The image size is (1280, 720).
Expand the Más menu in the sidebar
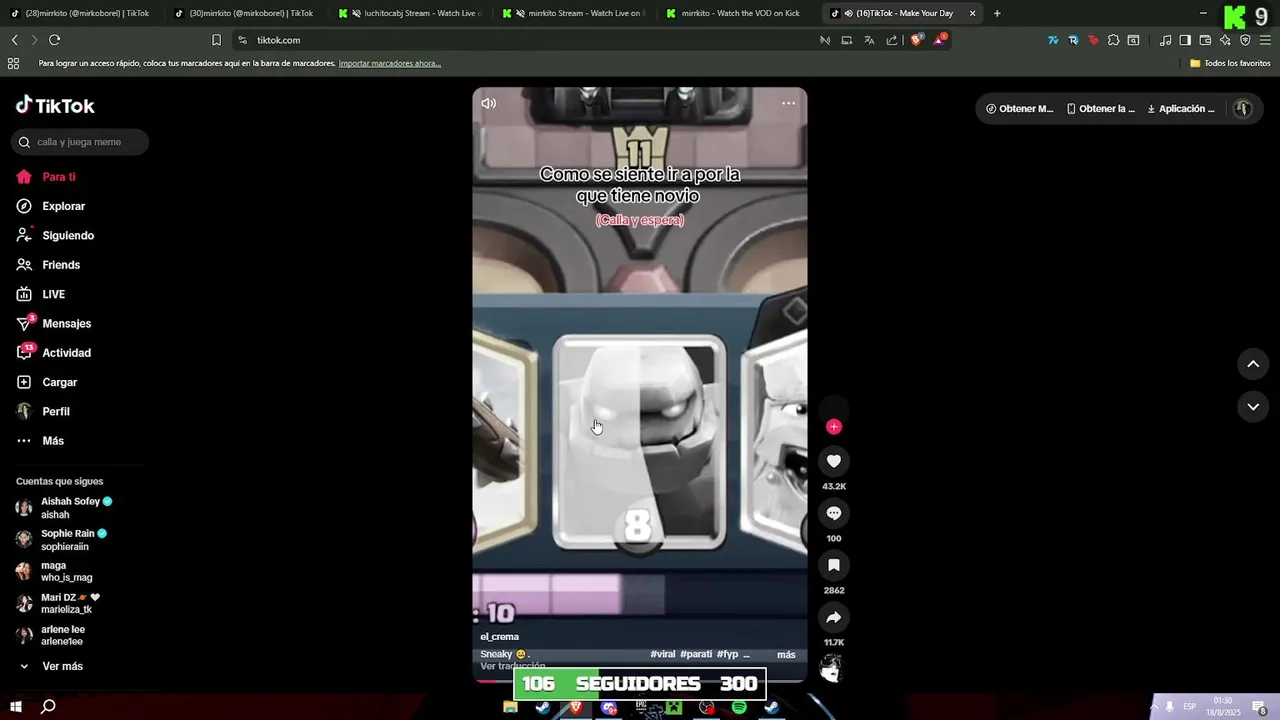click(41, 441)
